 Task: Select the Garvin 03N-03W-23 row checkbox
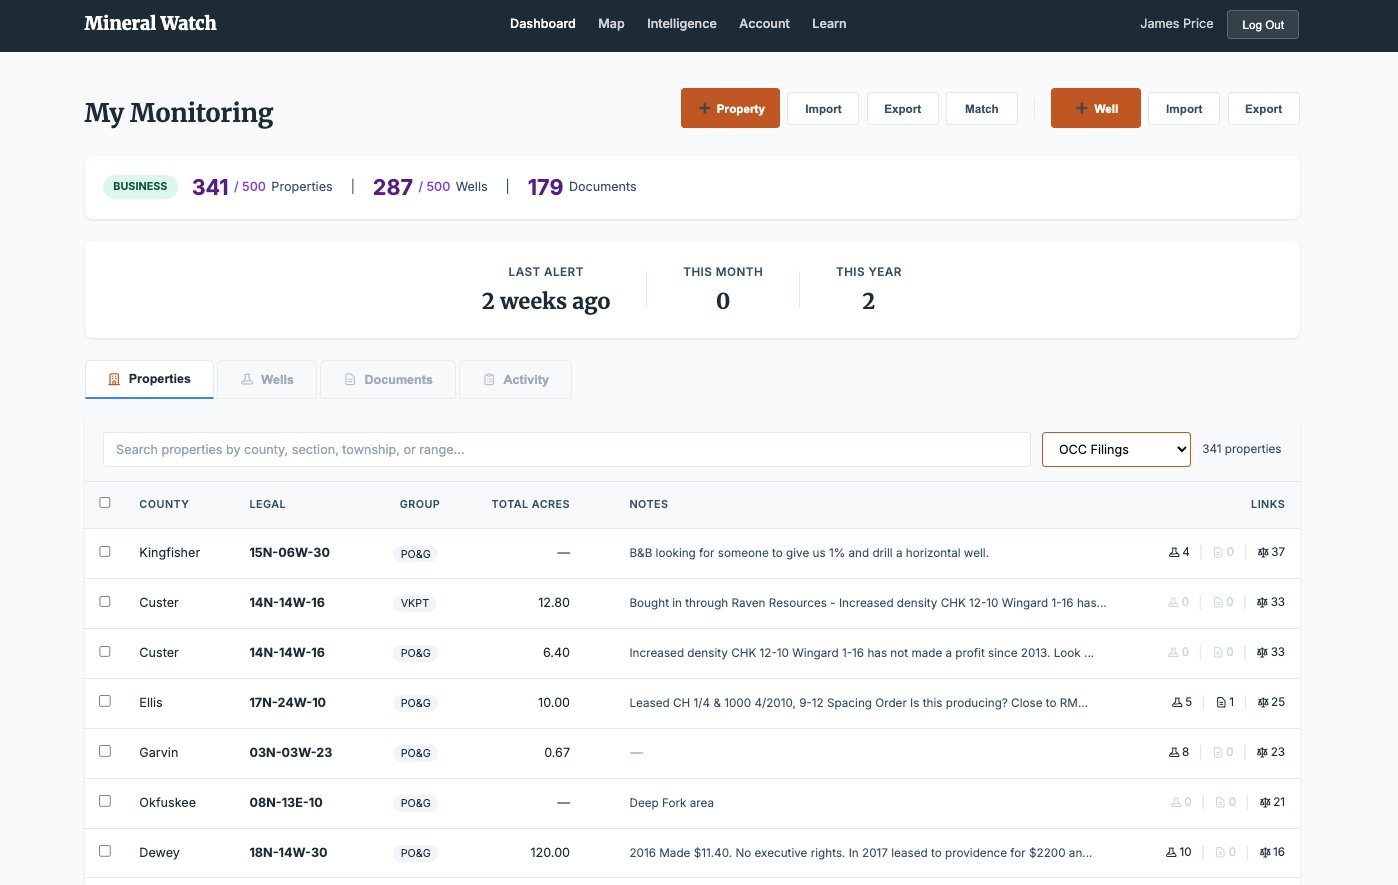tap(105, 751)
